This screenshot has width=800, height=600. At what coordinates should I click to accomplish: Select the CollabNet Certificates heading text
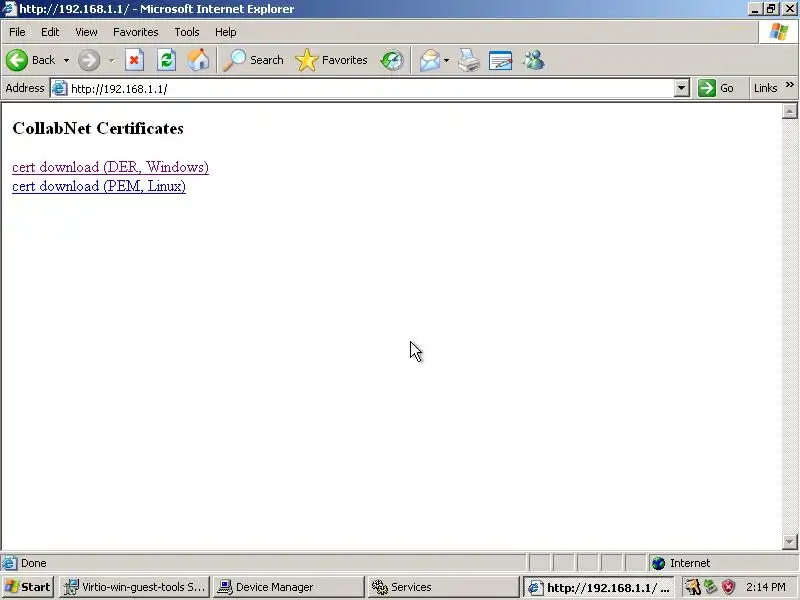(x=98, y=128)
